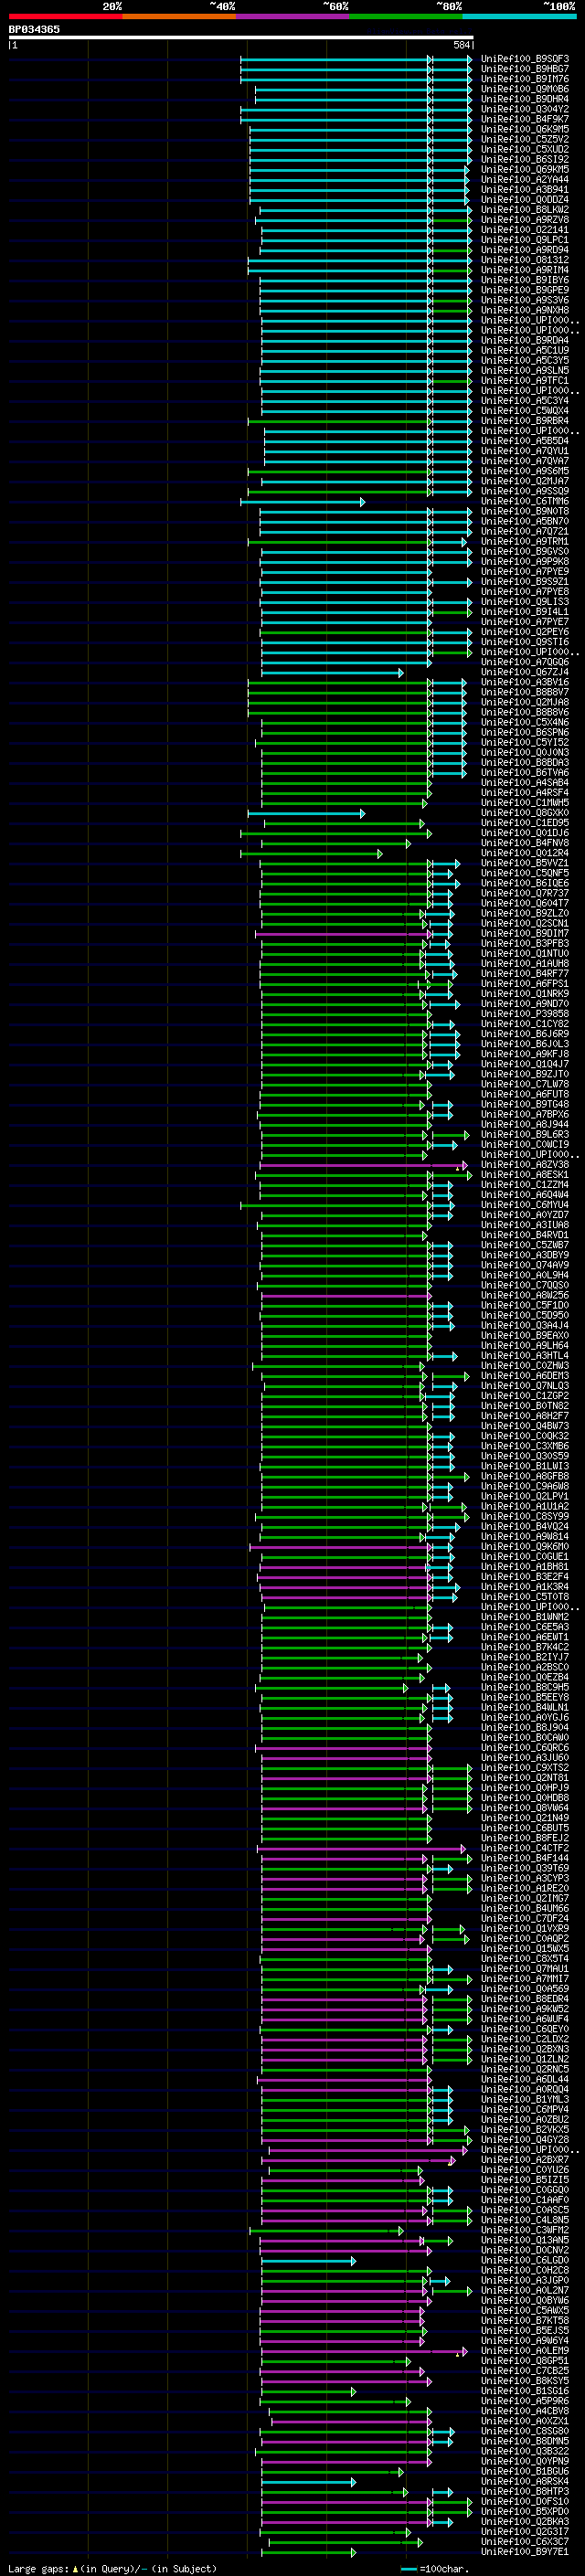Select hit label UniRef100_A9KFJ8

(x=525, y=1054)
